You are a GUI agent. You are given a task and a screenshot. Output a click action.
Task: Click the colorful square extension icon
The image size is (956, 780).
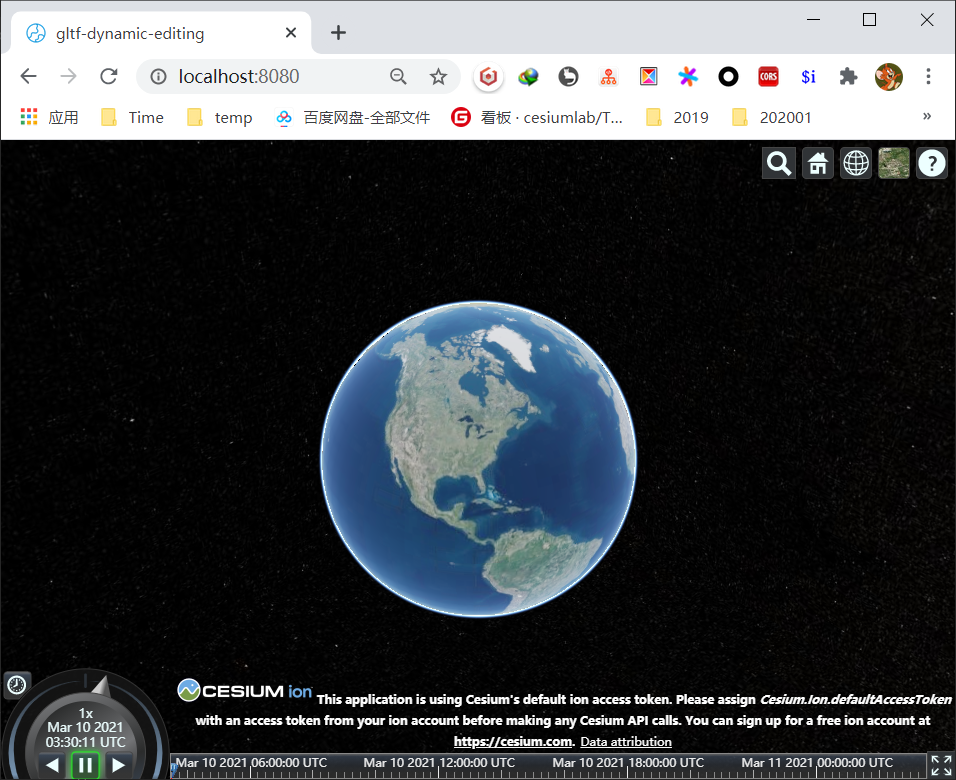648,76
